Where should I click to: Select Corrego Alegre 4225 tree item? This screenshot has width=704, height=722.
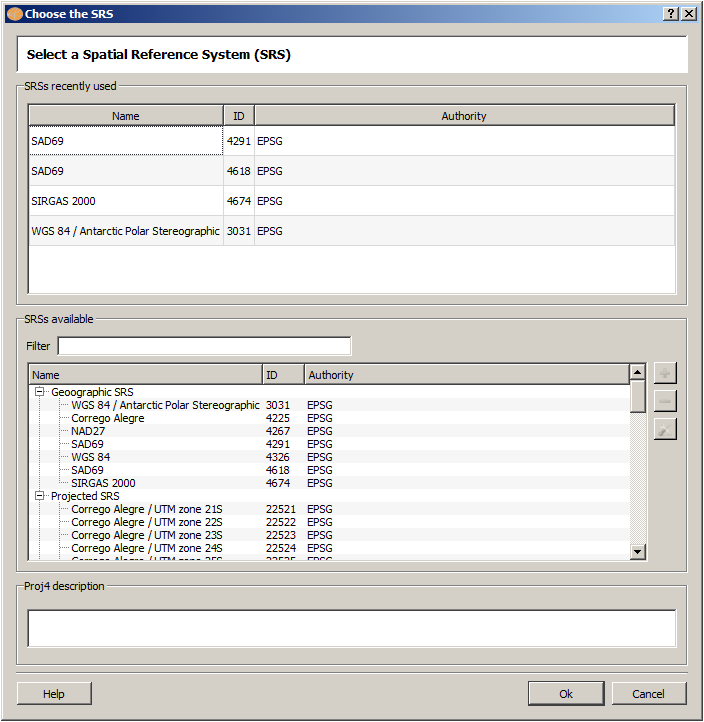pyautogui.click(x=108, y=418)
